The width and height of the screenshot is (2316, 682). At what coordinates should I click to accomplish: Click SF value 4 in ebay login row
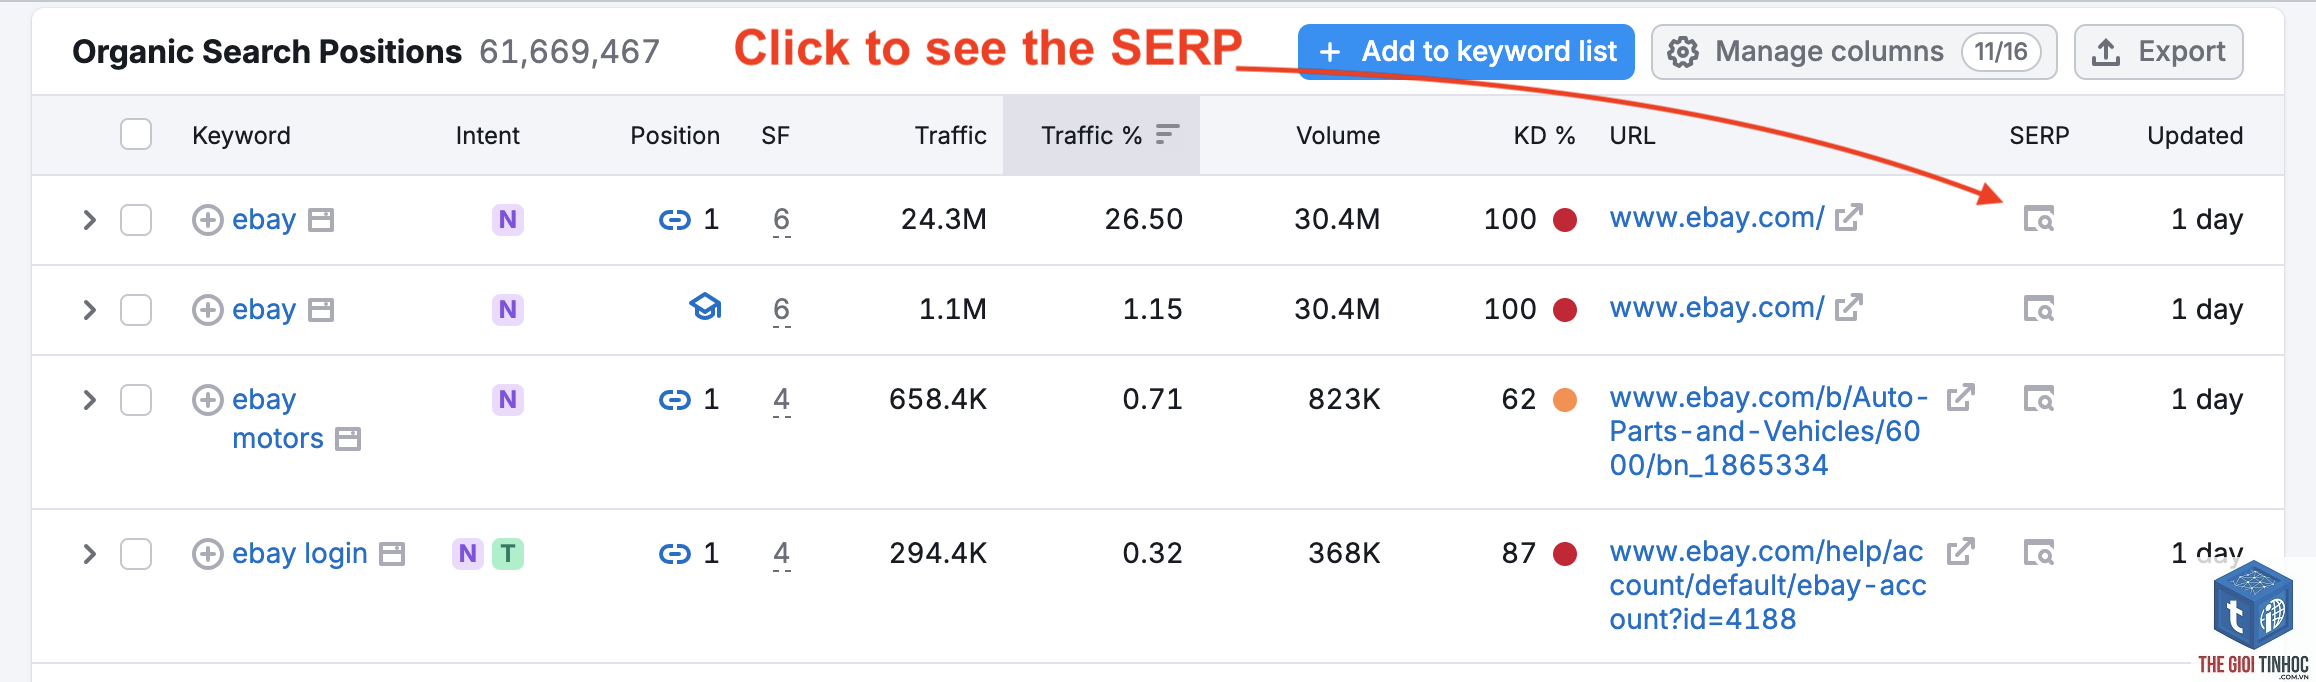(781, 554)
